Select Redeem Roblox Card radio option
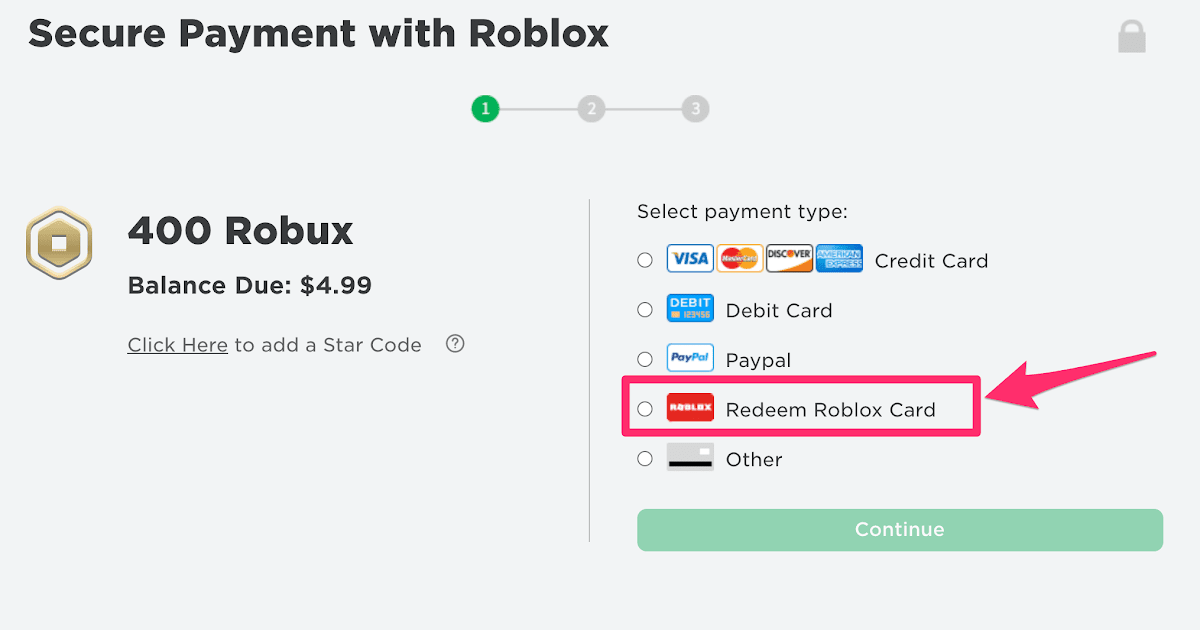 [645, 409]
